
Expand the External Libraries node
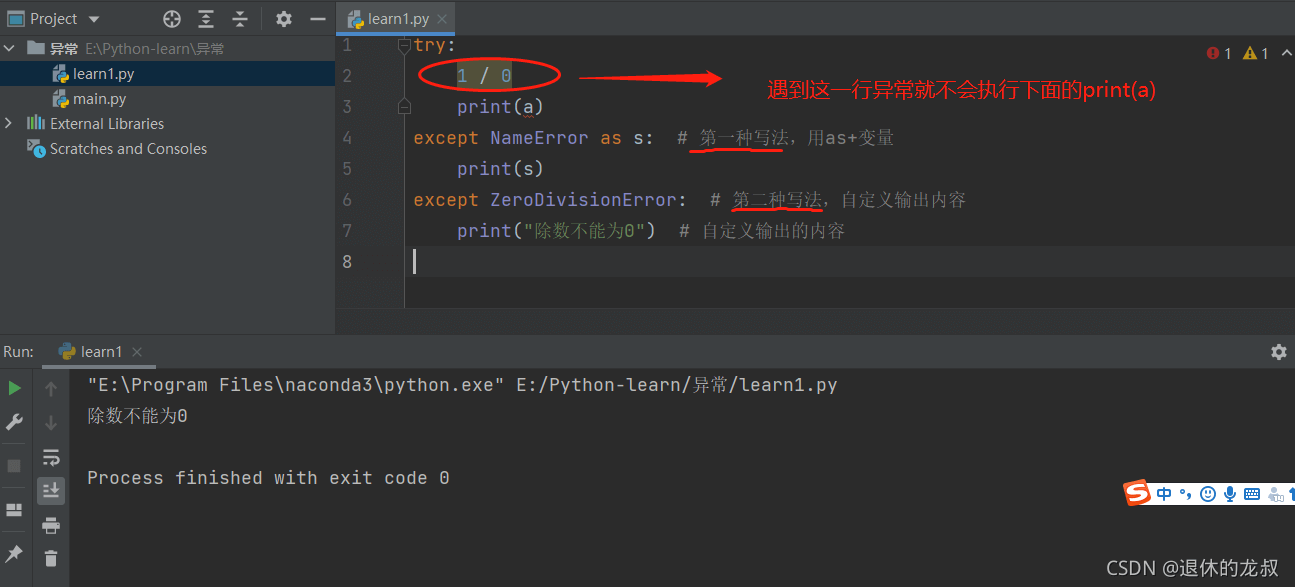coord(9,123)
